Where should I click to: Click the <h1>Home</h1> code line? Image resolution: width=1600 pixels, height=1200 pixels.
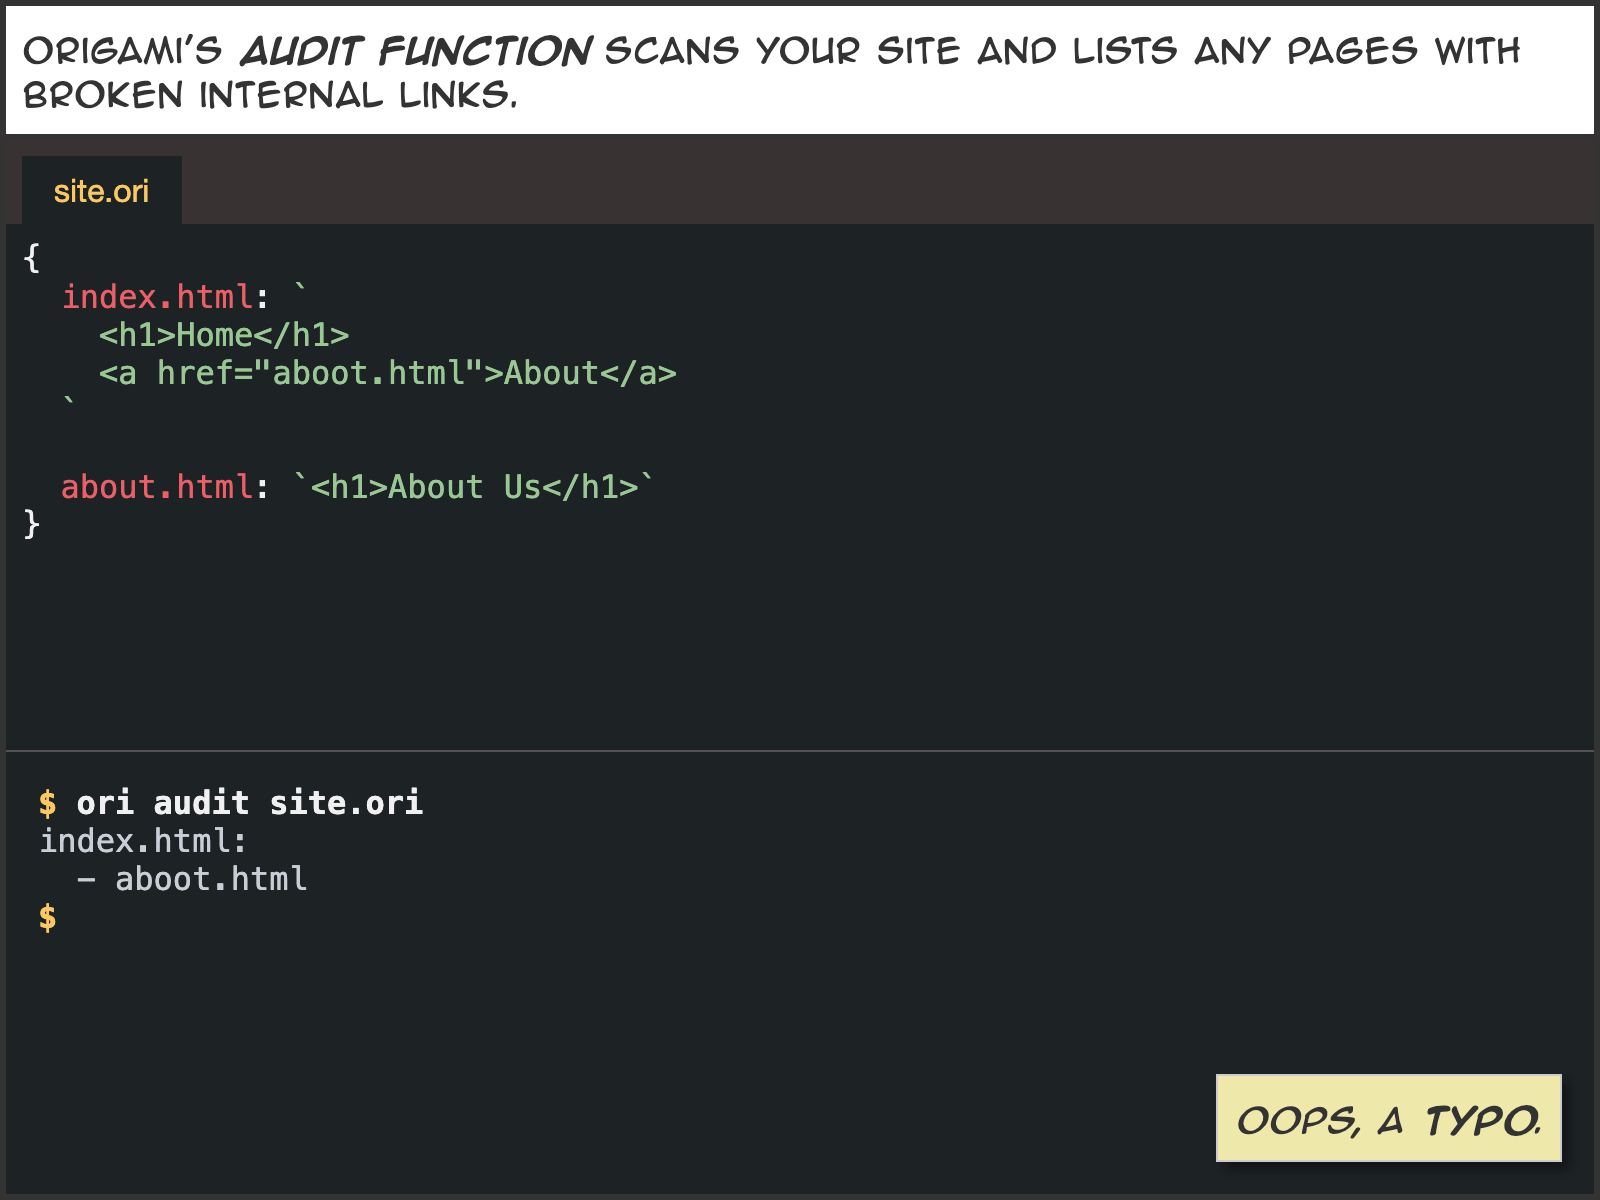tap(224, 335)
